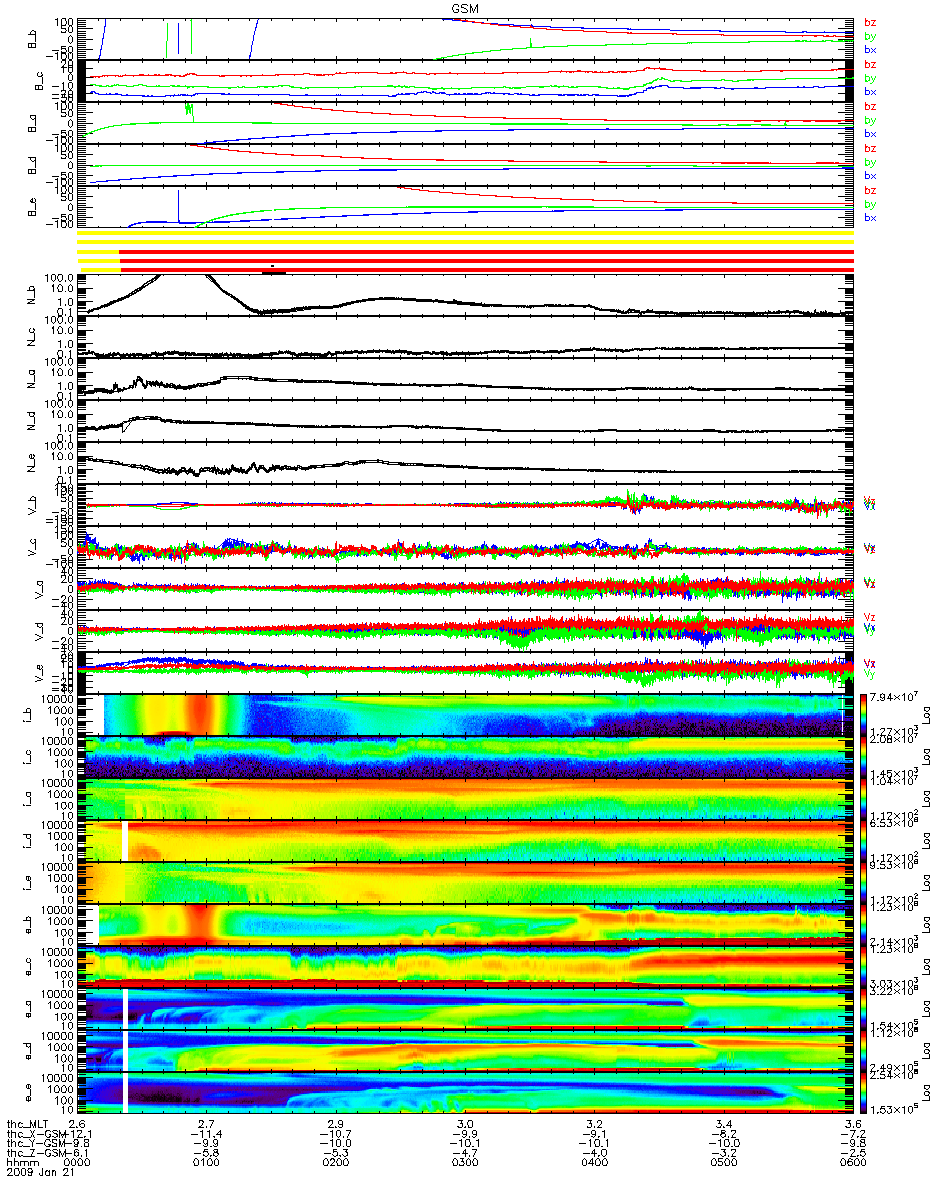Image resolution: width=930 pixels, height=1200 pixels.
Task: Click the white data gap in i_d panel
Action: [125, 841]
